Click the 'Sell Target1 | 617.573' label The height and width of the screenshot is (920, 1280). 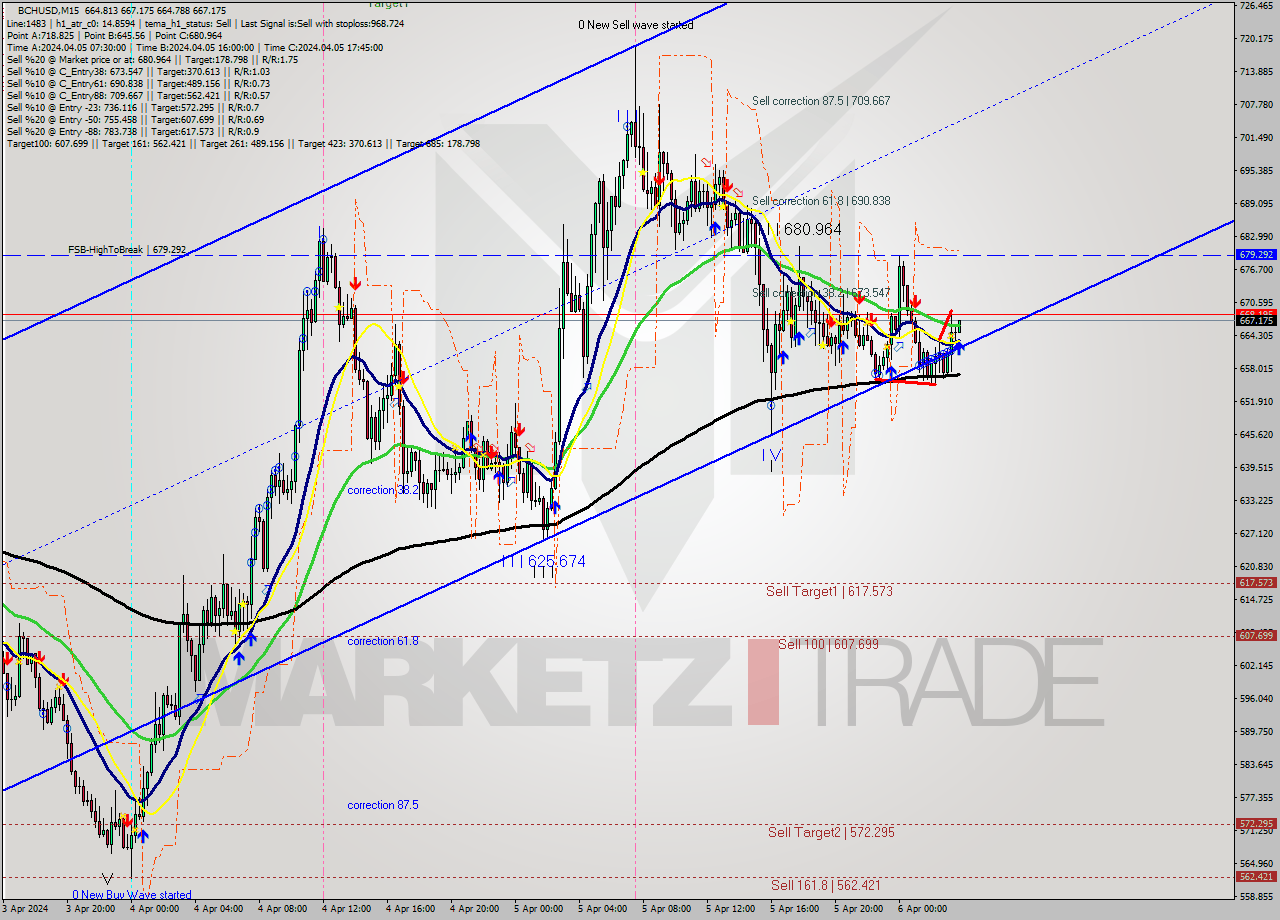[829, 592]
